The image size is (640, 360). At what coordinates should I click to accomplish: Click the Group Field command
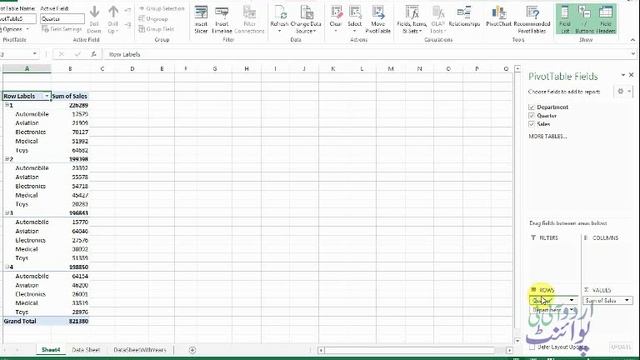click(x=157, y=29)
